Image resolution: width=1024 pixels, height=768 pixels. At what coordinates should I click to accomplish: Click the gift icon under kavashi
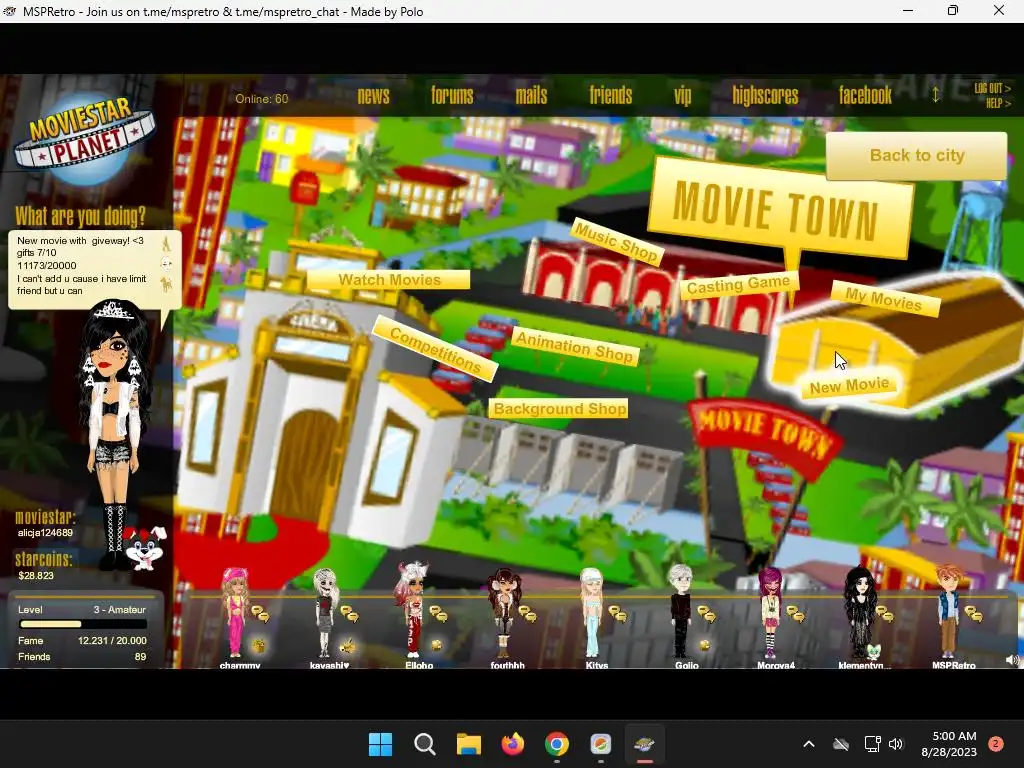347,645
